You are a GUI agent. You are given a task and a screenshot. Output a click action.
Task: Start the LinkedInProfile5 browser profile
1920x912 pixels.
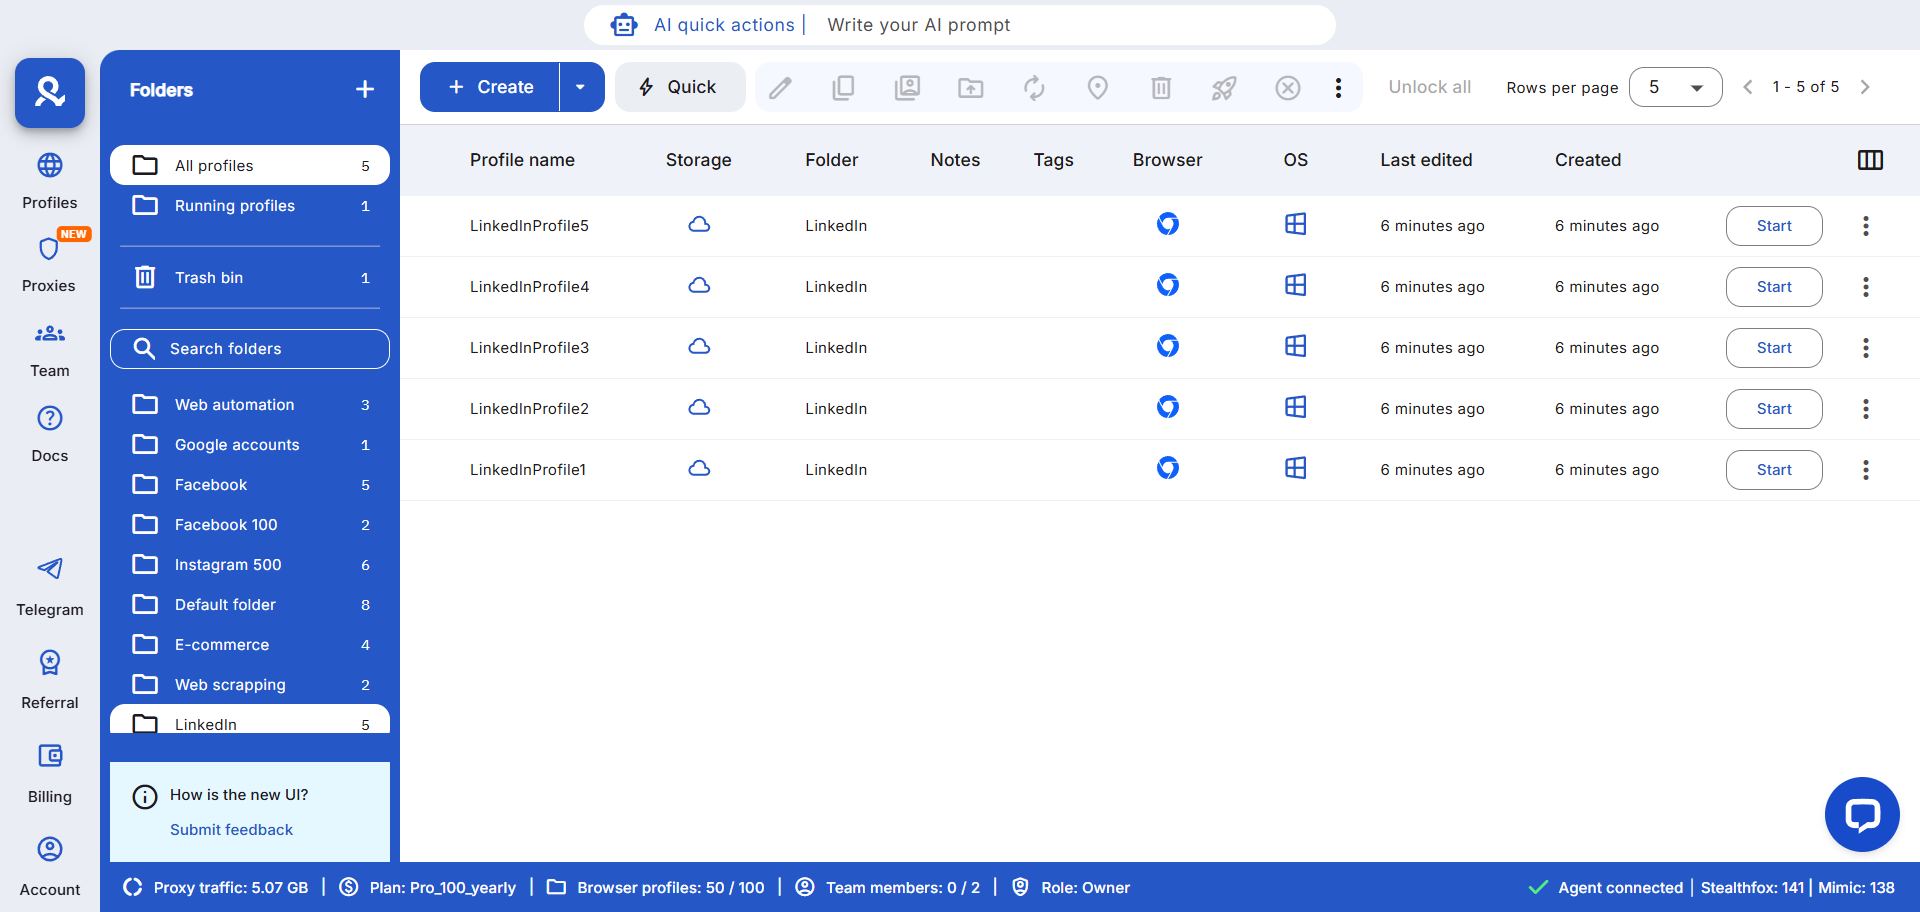[x=1773, y=226]
